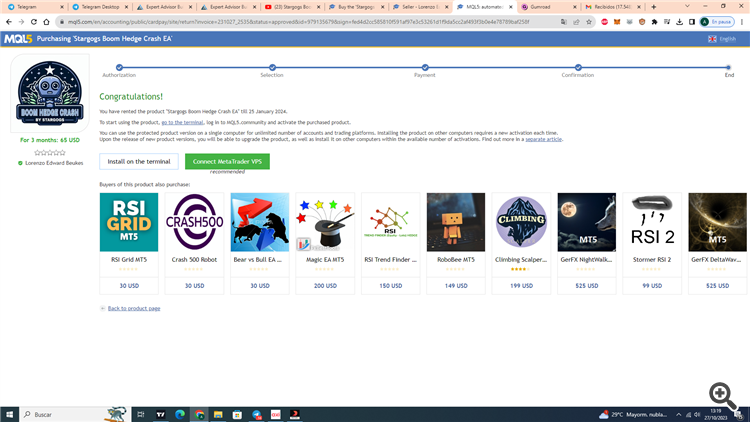This screenshot has width=750, height=422.
Task: Open the Stormer RSI 2 thumbnail
Action: 652,222
